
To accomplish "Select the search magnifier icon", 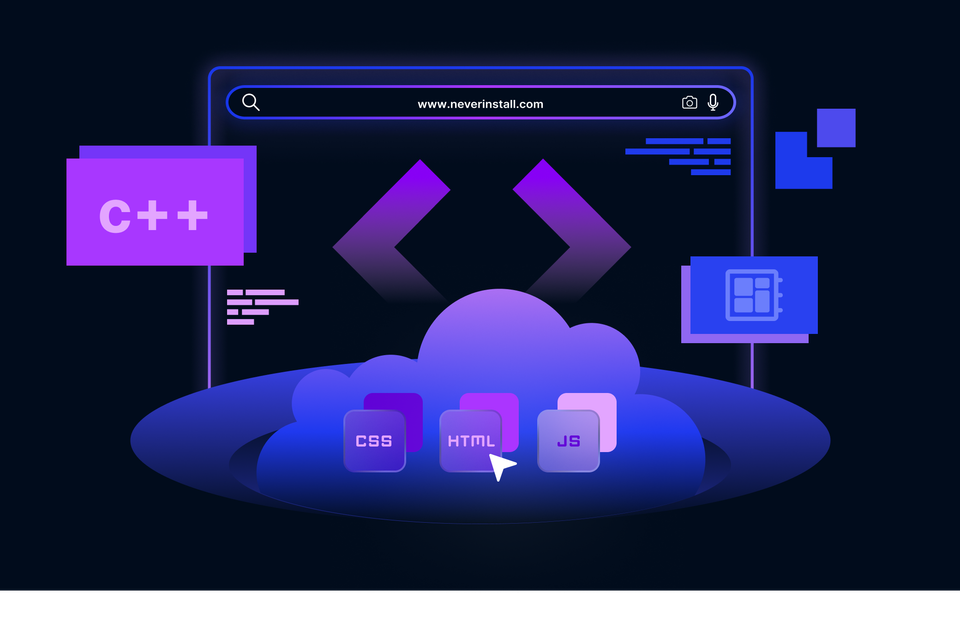I will [x=250, y=102].
